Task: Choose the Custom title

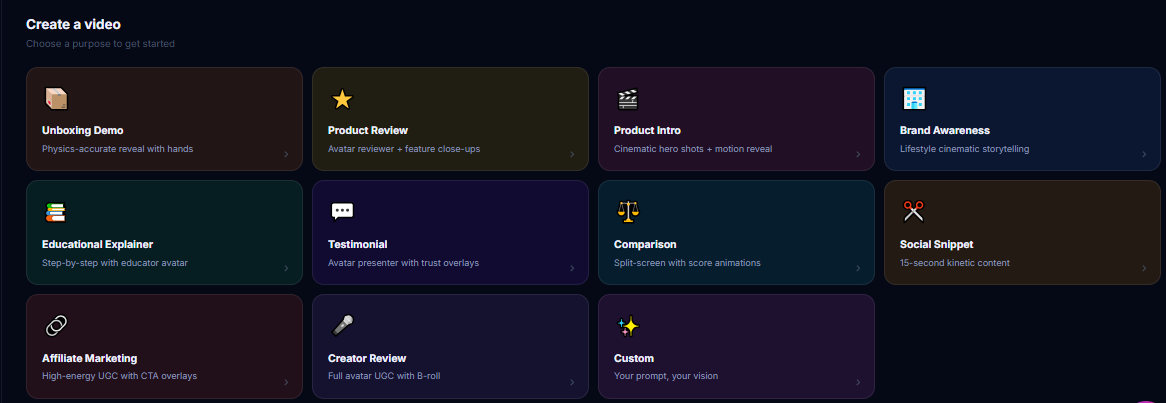Action: click(634, 358)
